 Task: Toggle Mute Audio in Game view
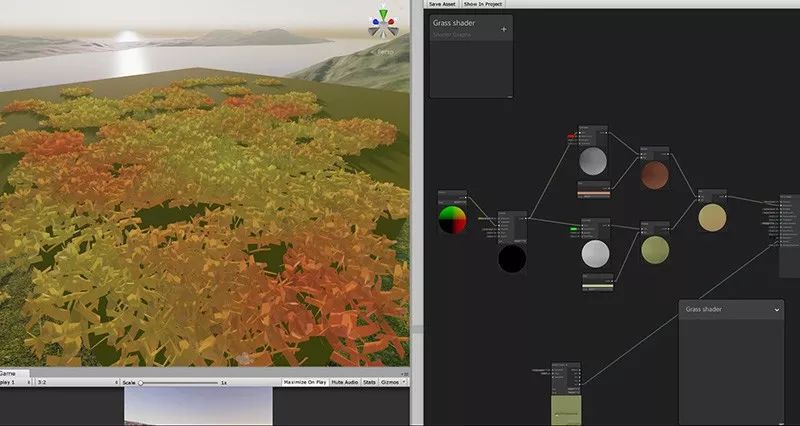(344, 382)
